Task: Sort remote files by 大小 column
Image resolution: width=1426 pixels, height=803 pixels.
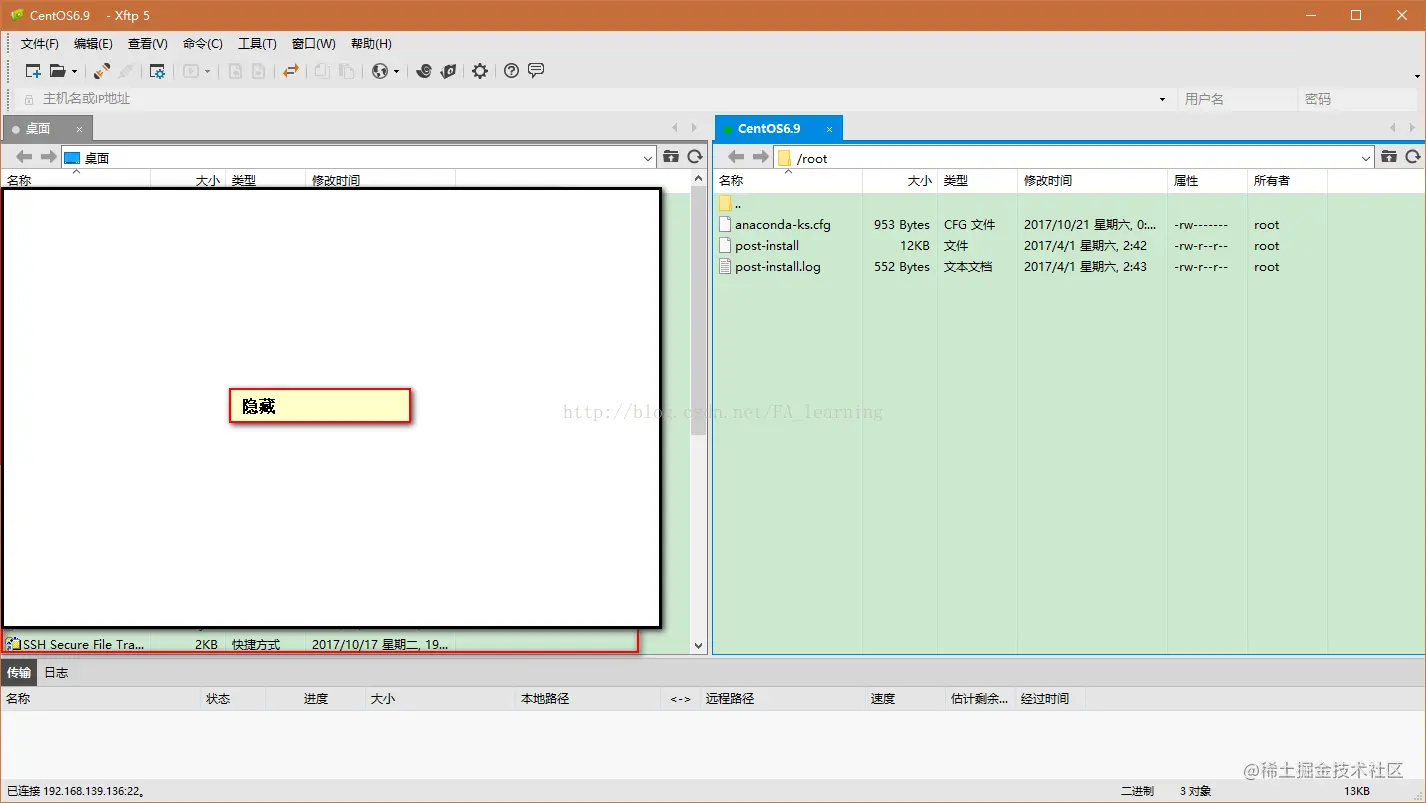Action: click(x=900, y=181)
